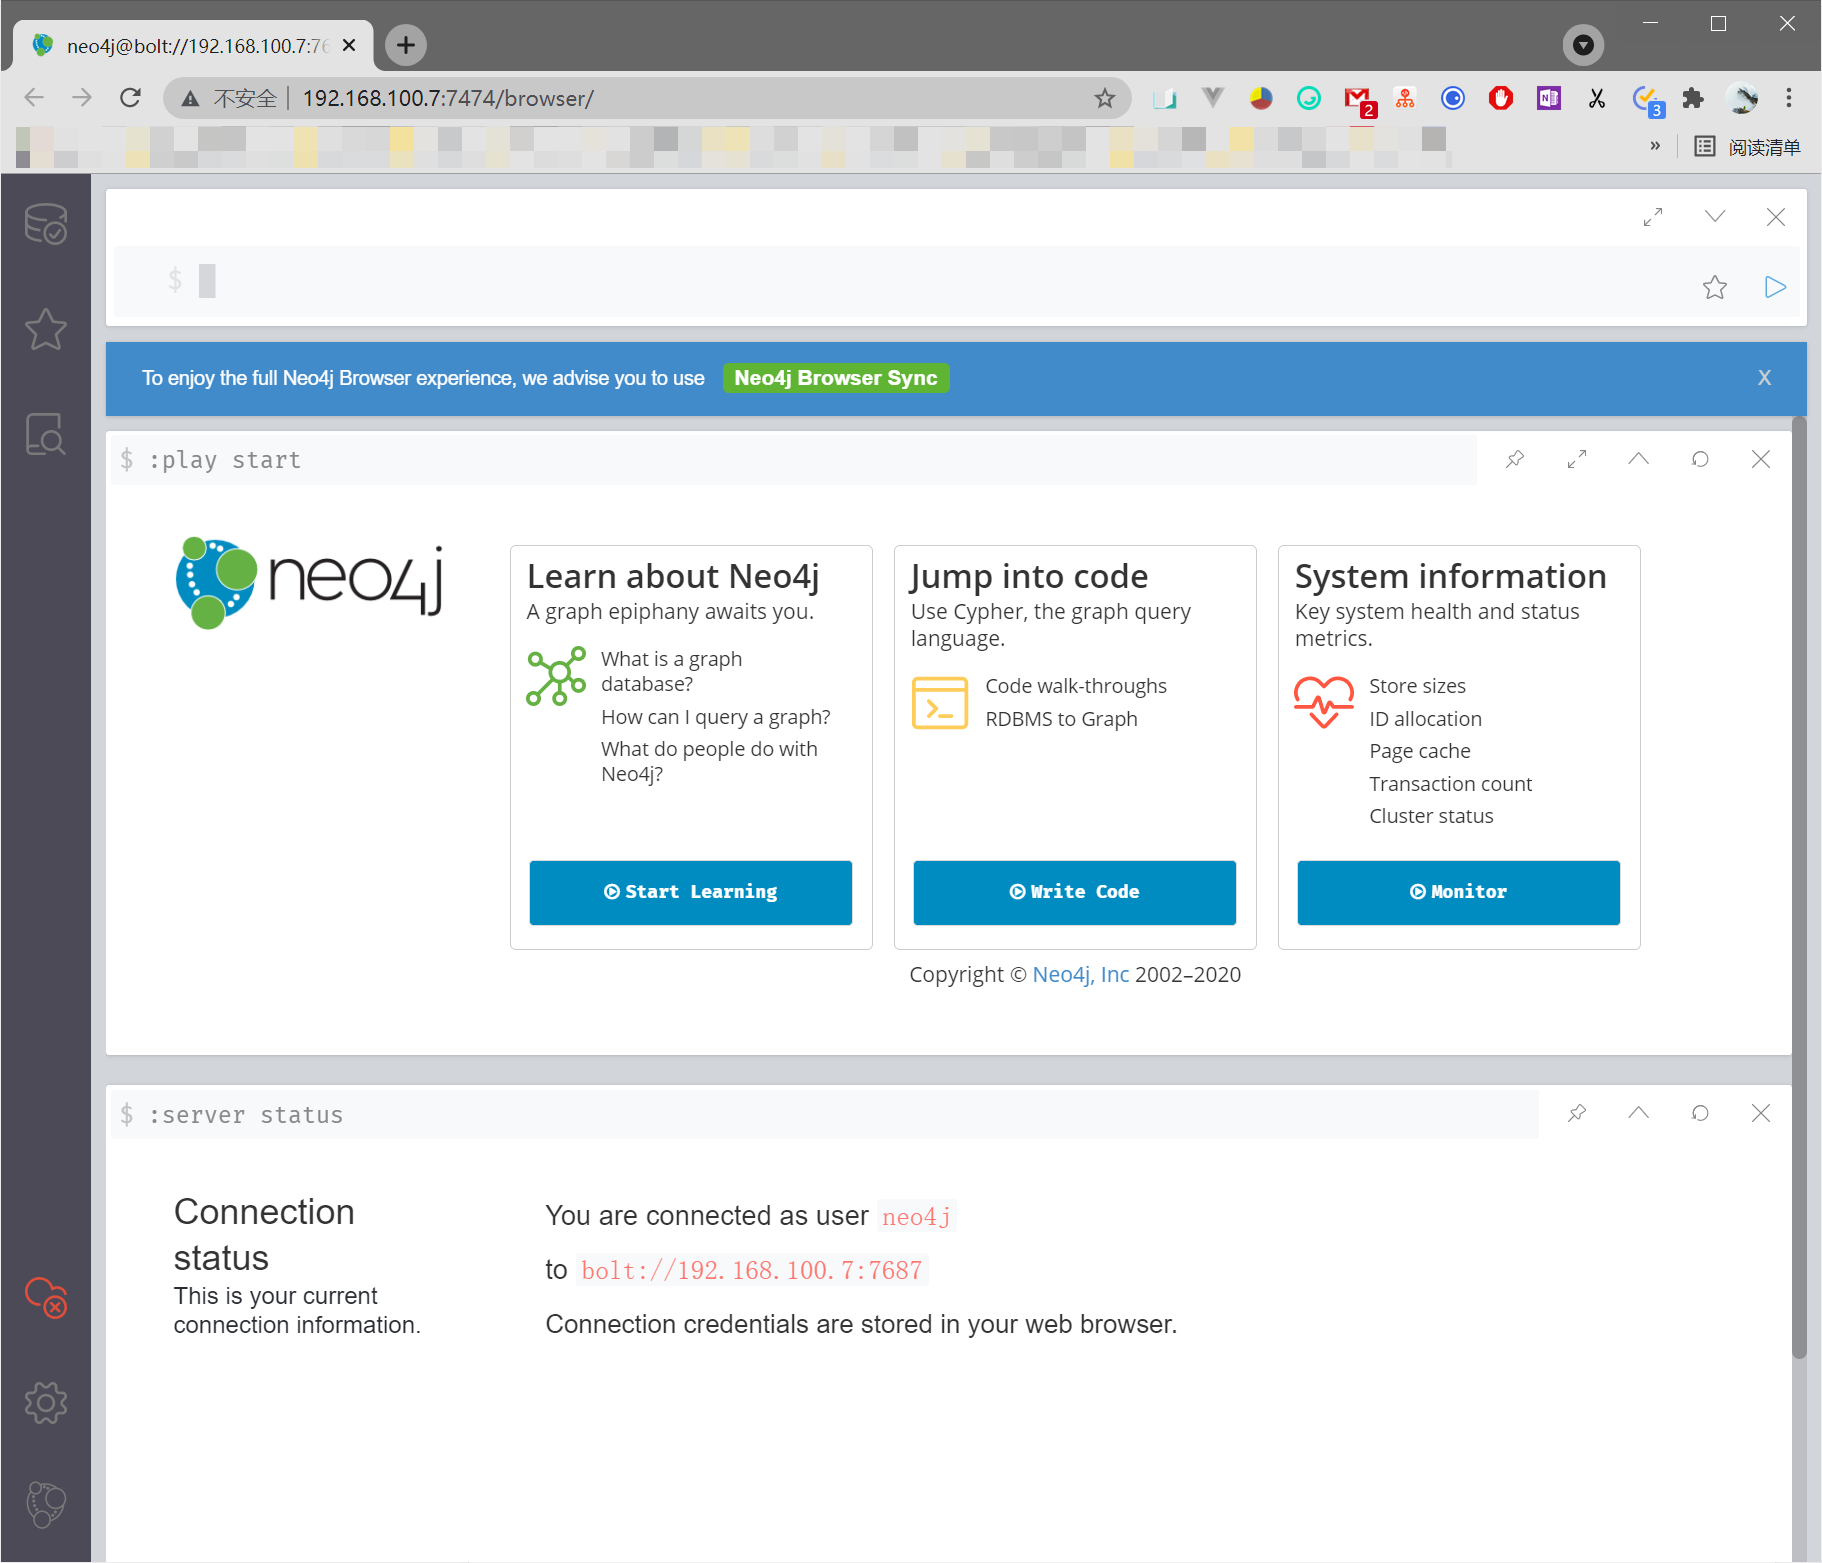Screen dimensions: 1822x1563
Task: Click the Monitor button
Action: pyautogui.click(x=1459, y=892)
